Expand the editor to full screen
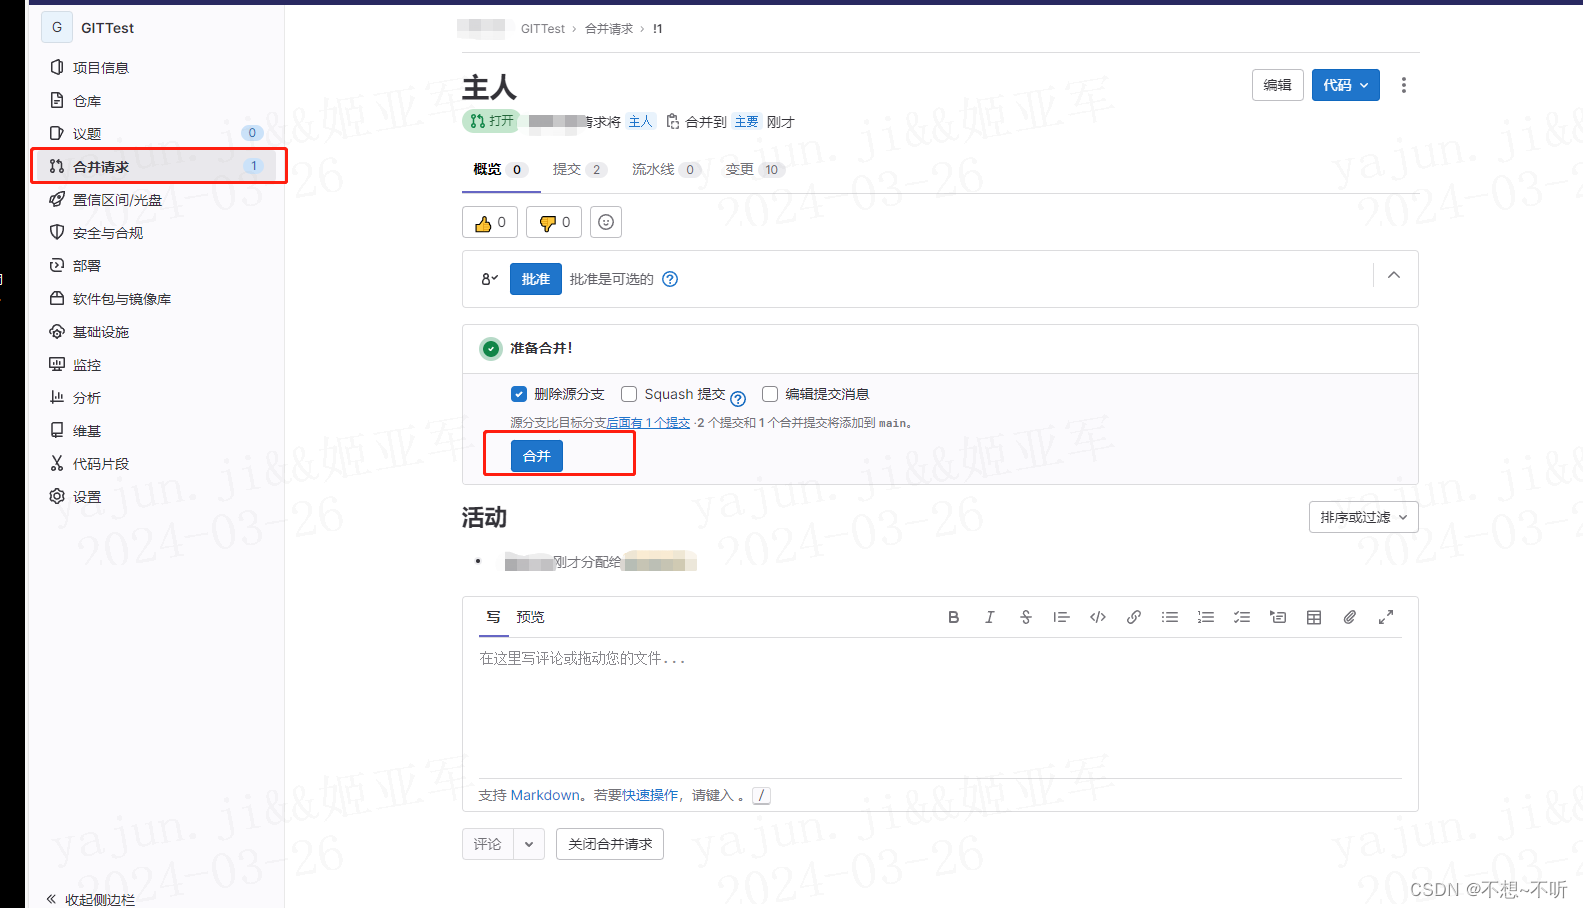Viewport: 1583px width, 908px height. 1385,617
